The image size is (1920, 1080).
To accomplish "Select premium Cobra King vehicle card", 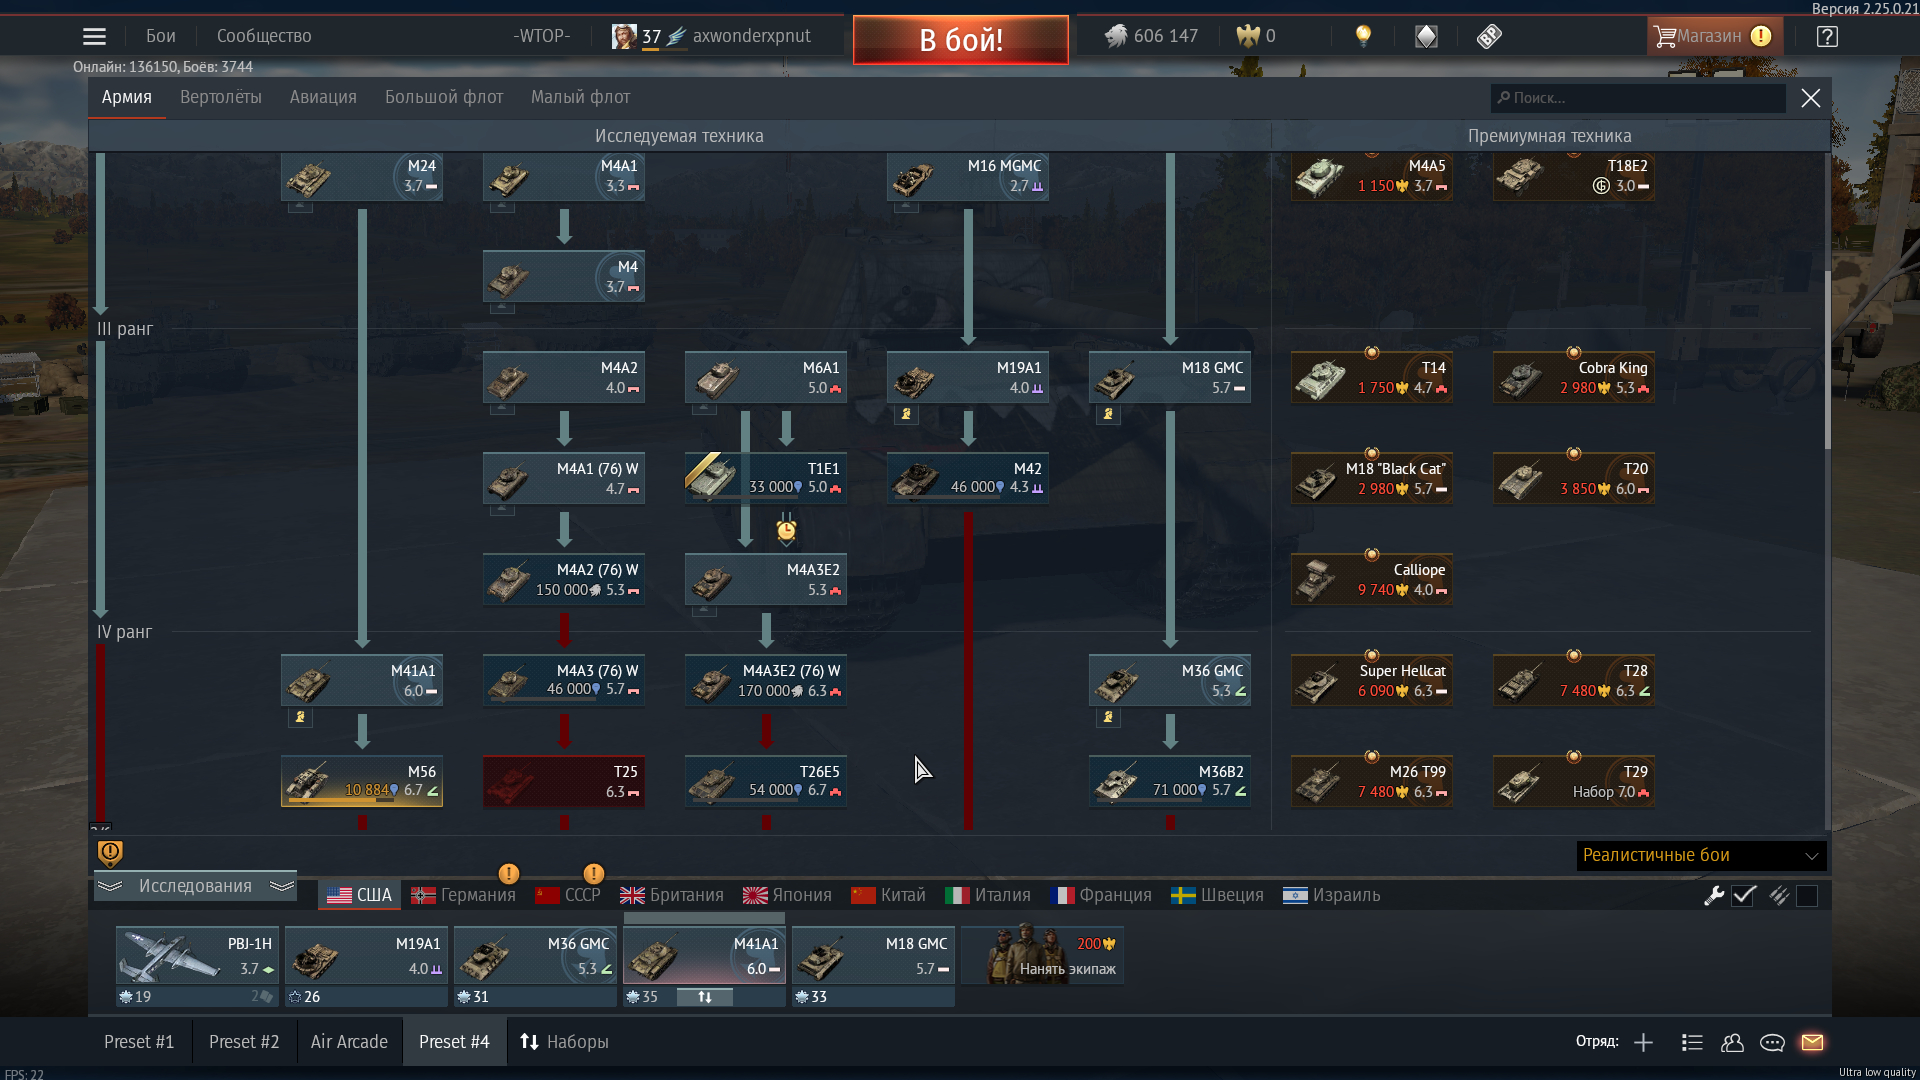I will [1574, 377].
